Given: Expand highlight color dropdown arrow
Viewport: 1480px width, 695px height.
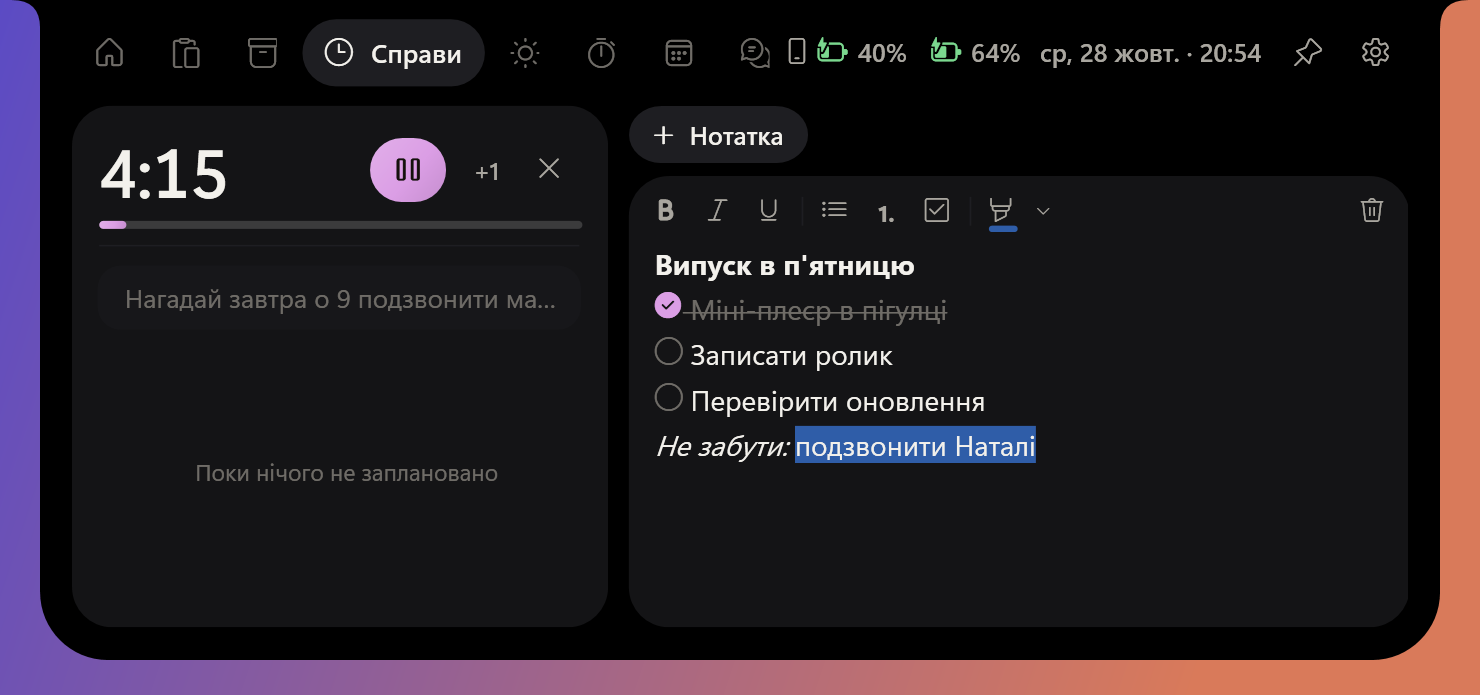Looking at the screenshot, I should coord(1043,211).
